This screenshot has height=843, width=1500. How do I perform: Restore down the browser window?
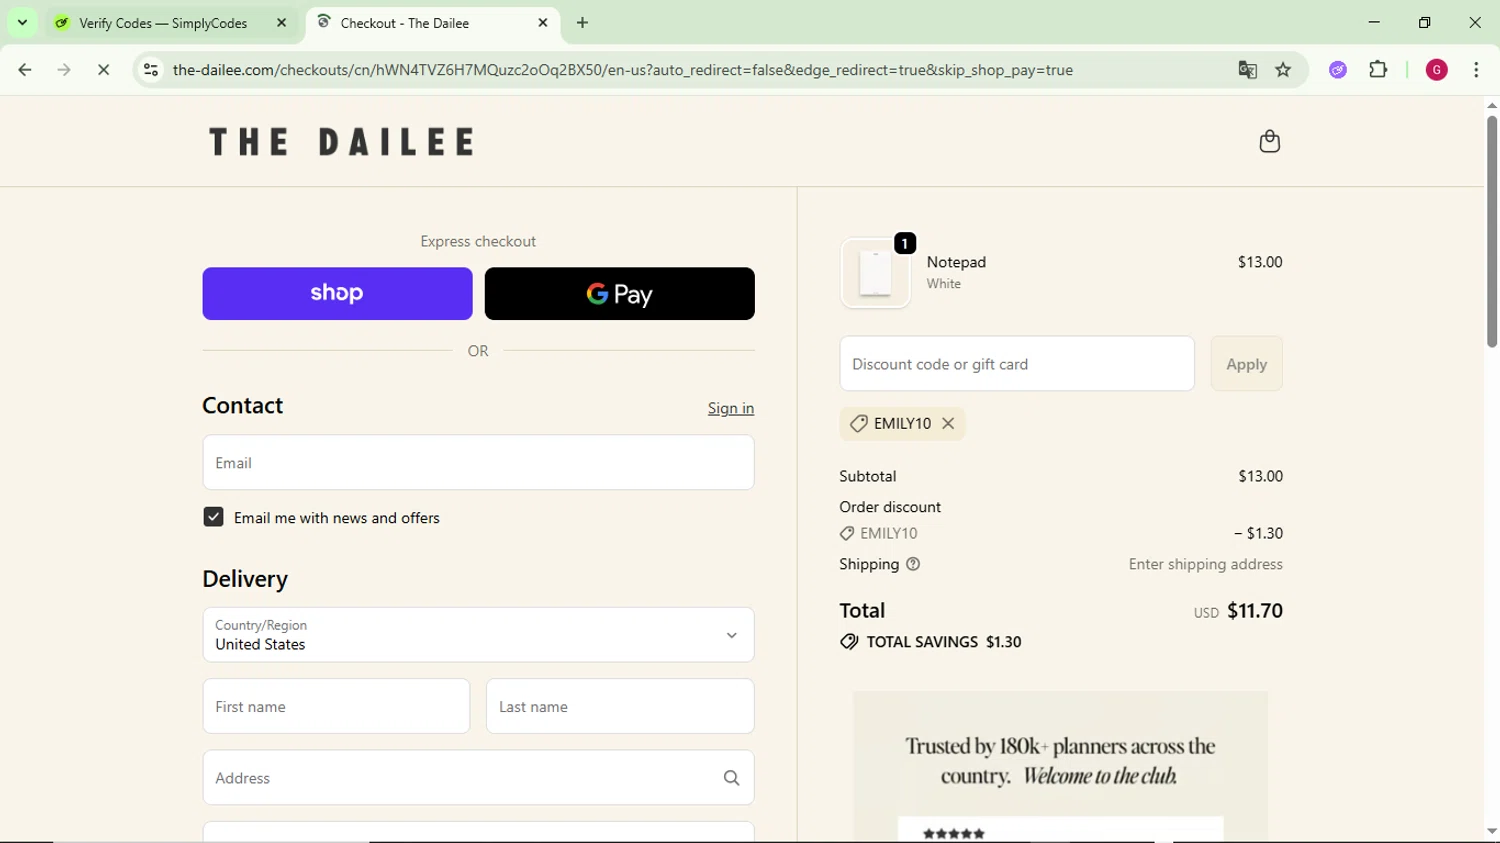pyautogui.click(x=1425, y=22)
